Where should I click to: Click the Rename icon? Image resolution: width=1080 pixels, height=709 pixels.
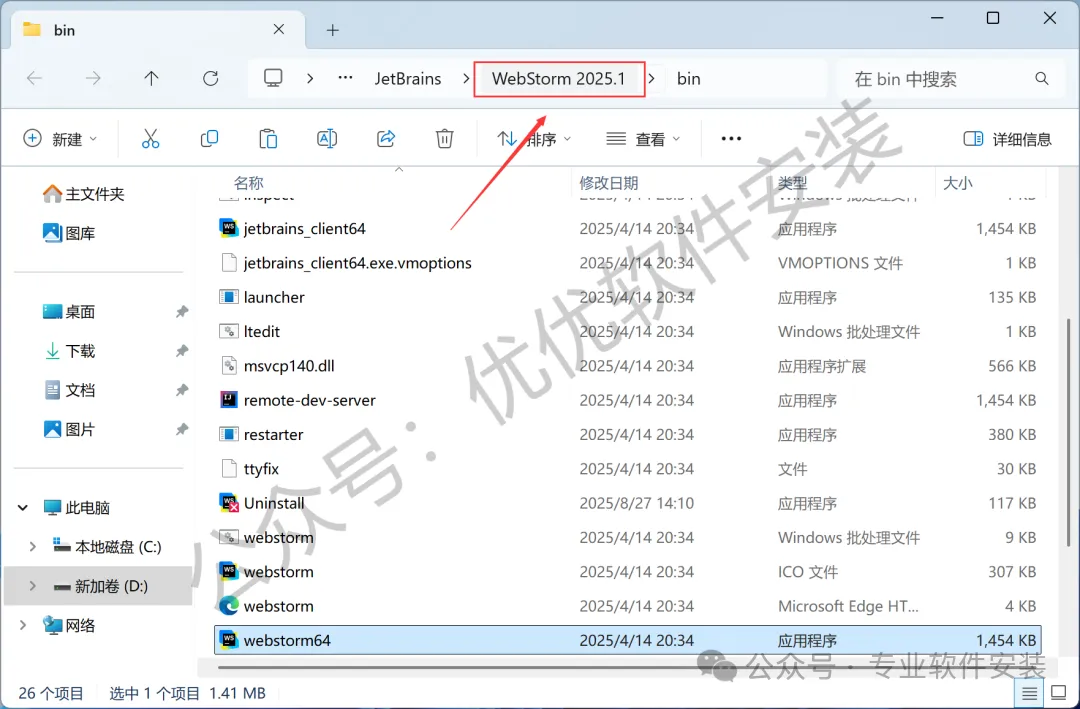coord(326,138)
